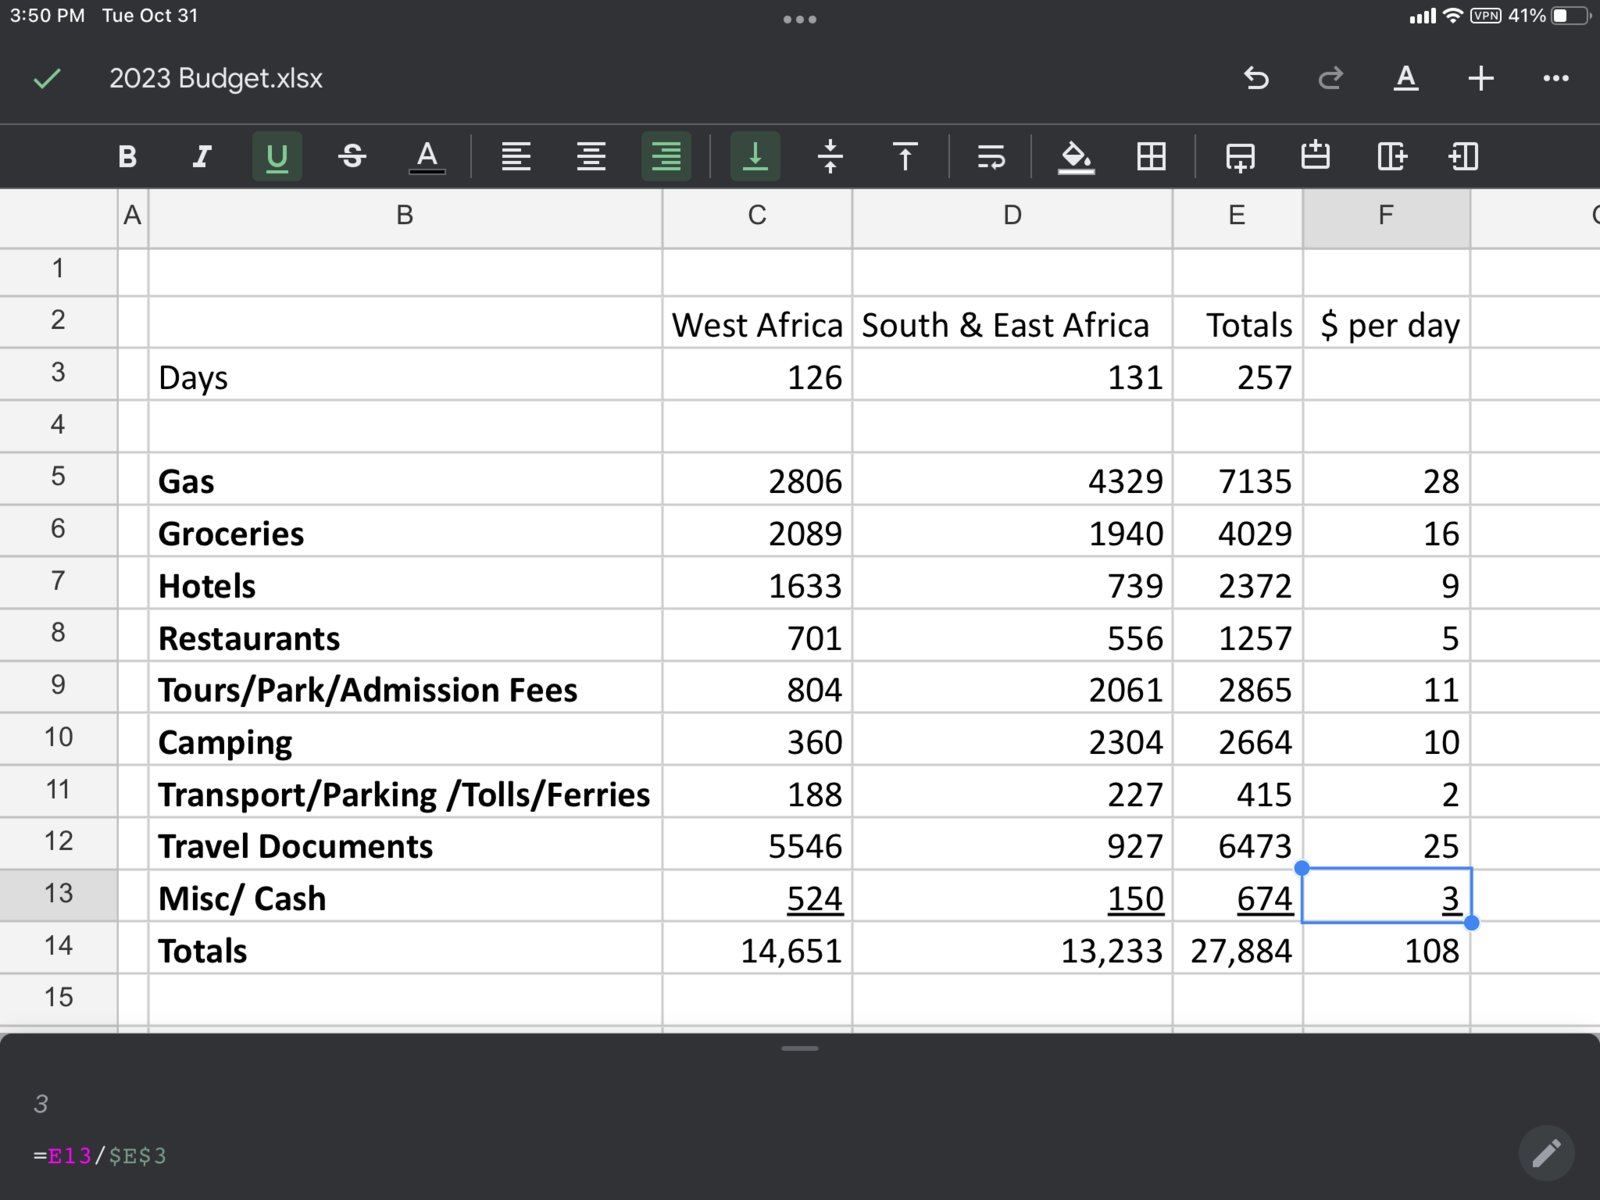The width and height of the screenshot is (1600, 1200).
Task: Select the 14,651 totals cell
Action: [757, 949]
